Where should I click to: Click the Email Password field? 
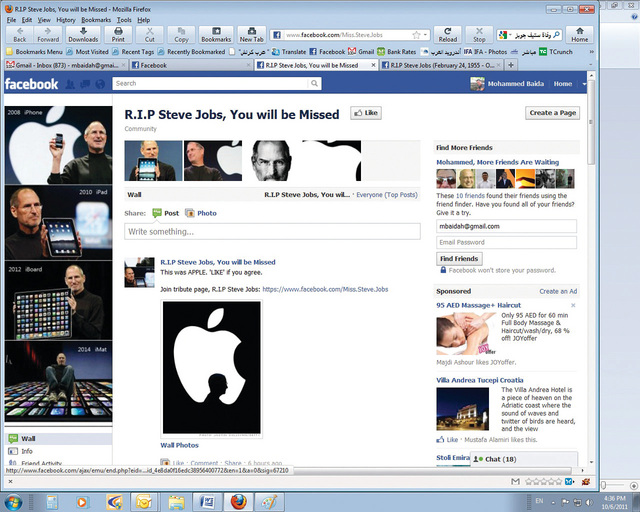tap(507, 242)
